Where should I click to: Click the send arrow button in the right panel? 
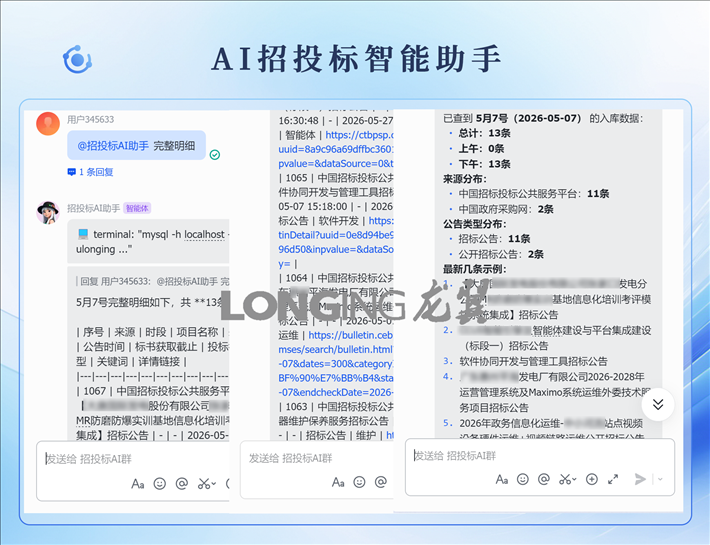pos(640,479)
